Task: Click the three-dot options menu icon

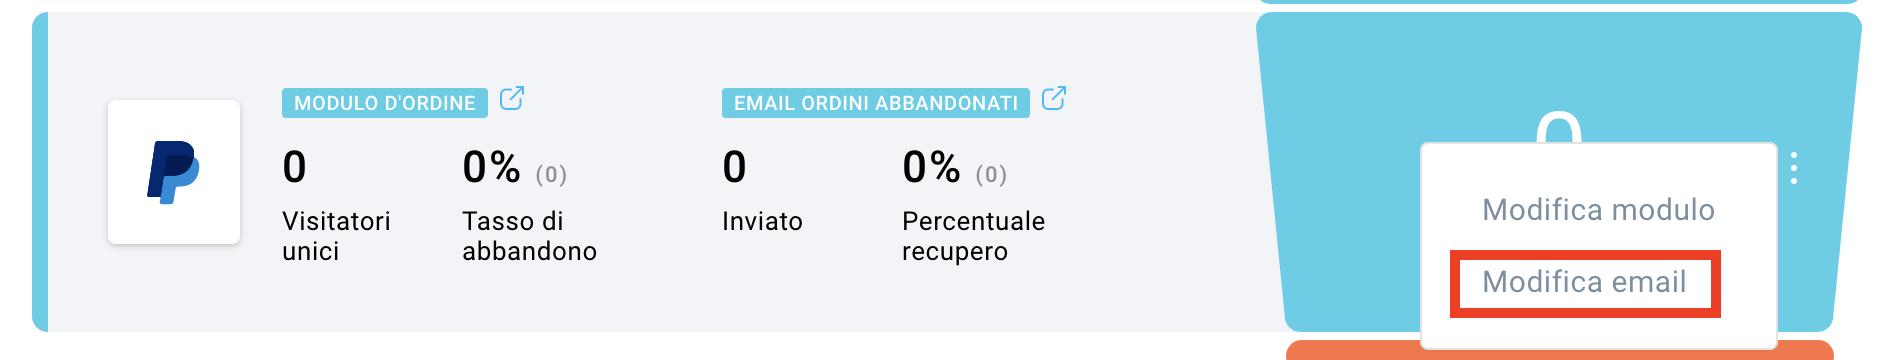Action: [1794, 168]
